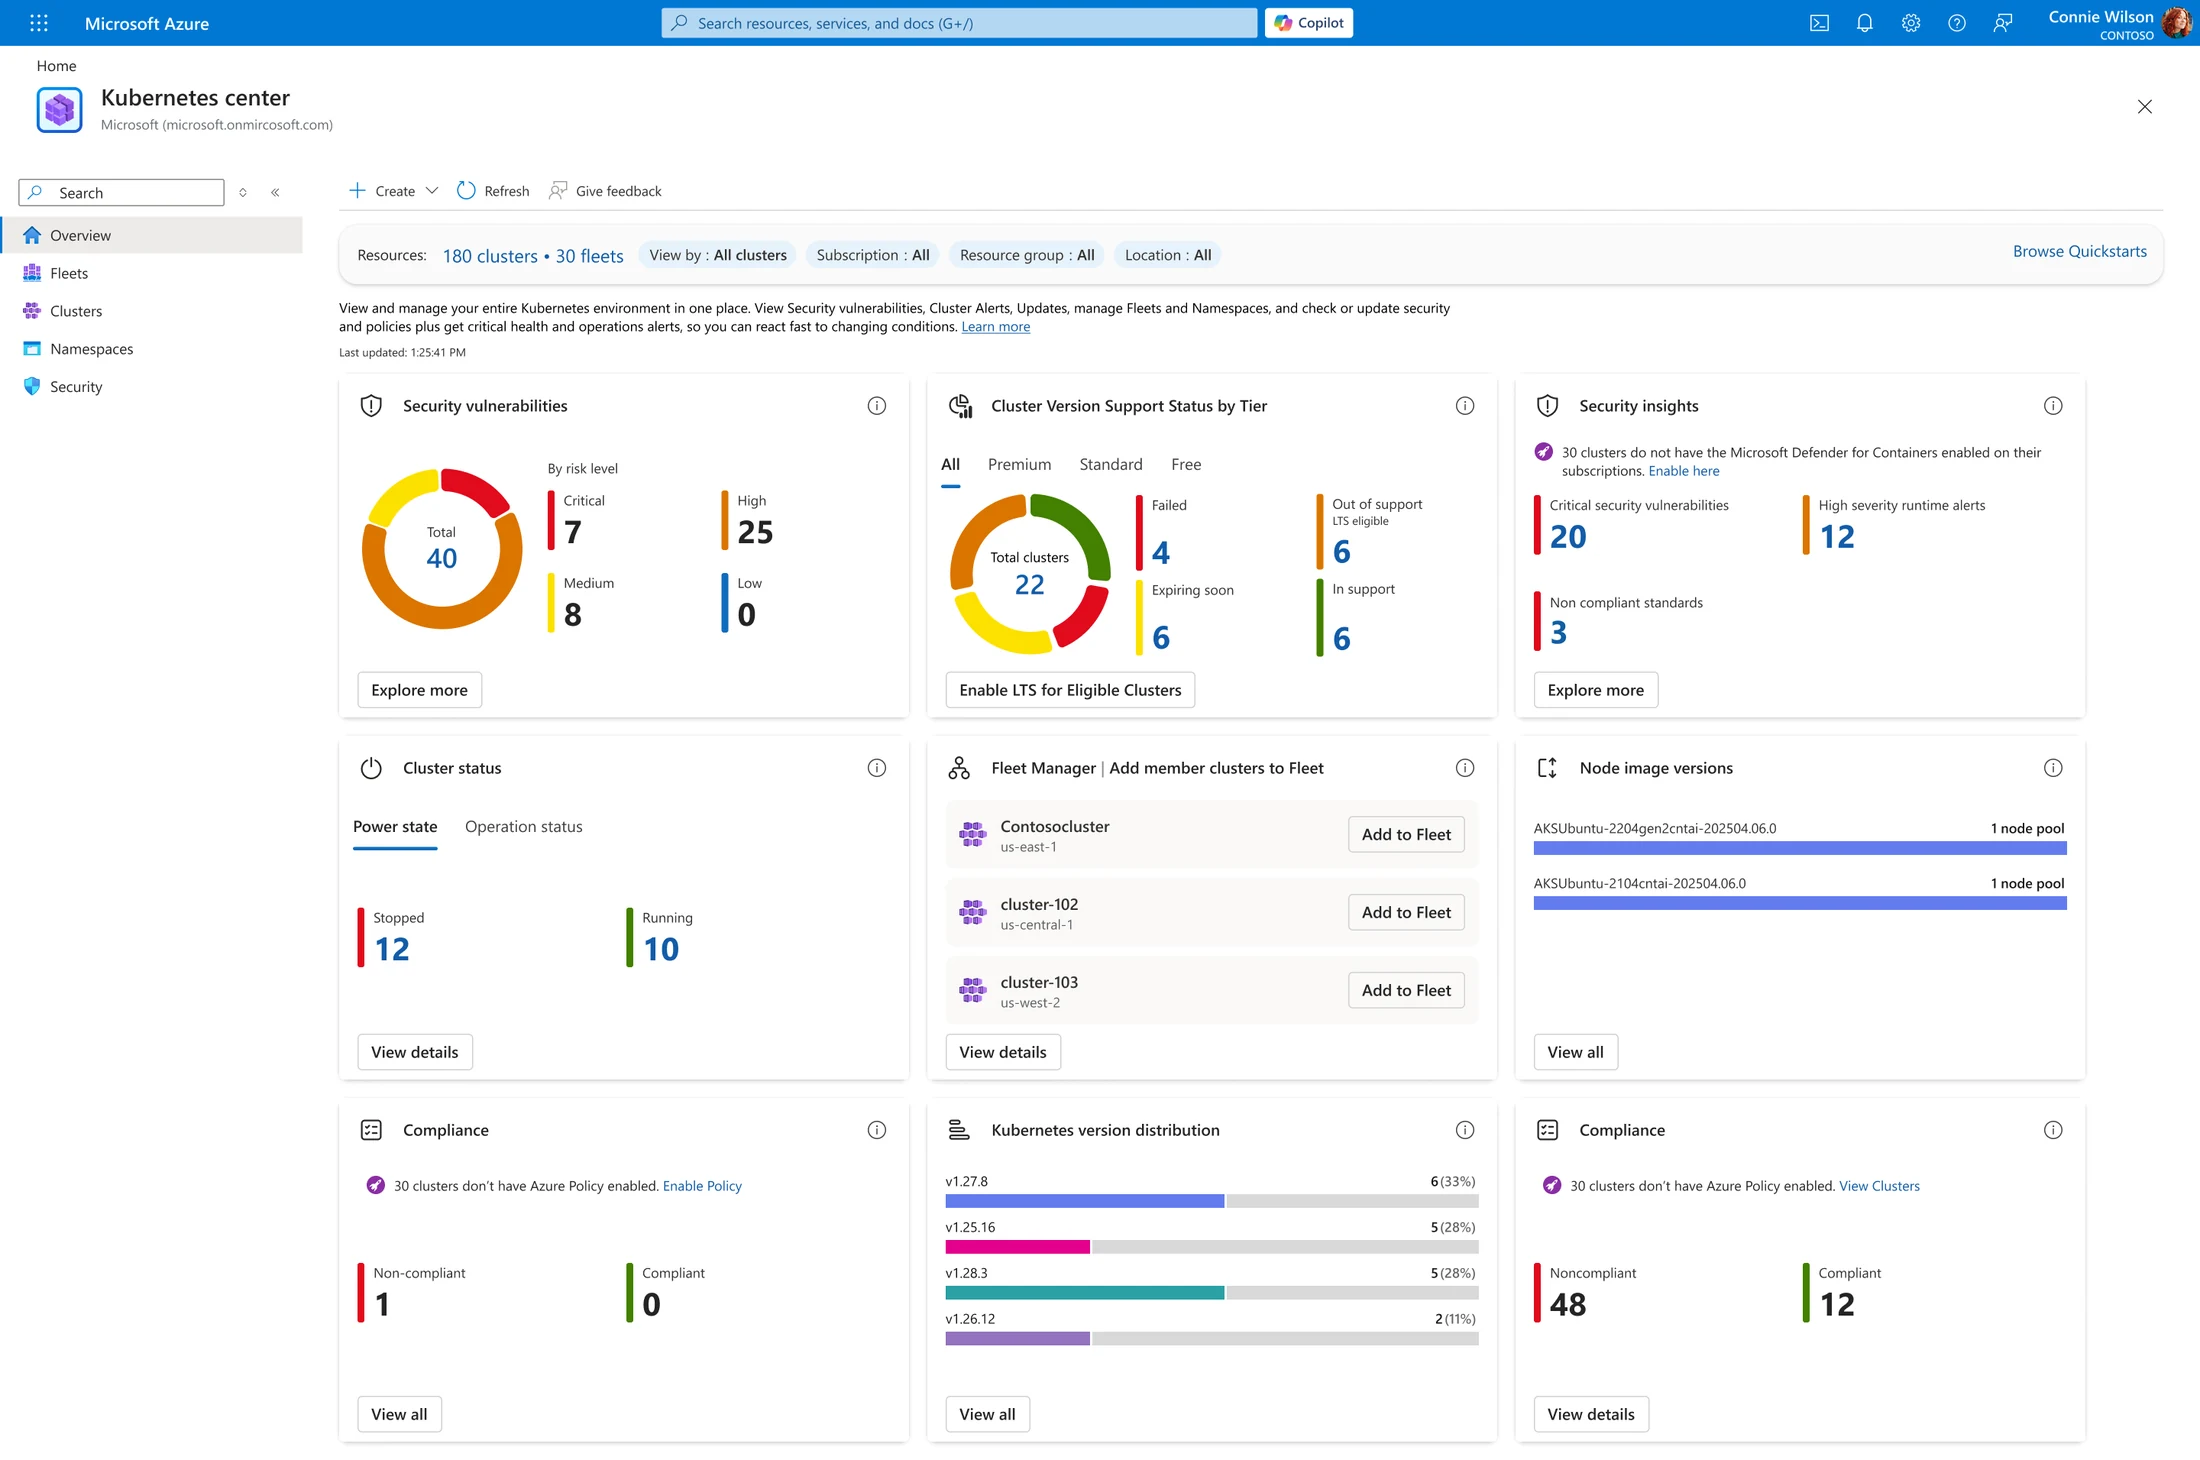The image size is (2200, 1460).
Task: Click the top bar feedback icon
Action: (x=2003, y=23)
